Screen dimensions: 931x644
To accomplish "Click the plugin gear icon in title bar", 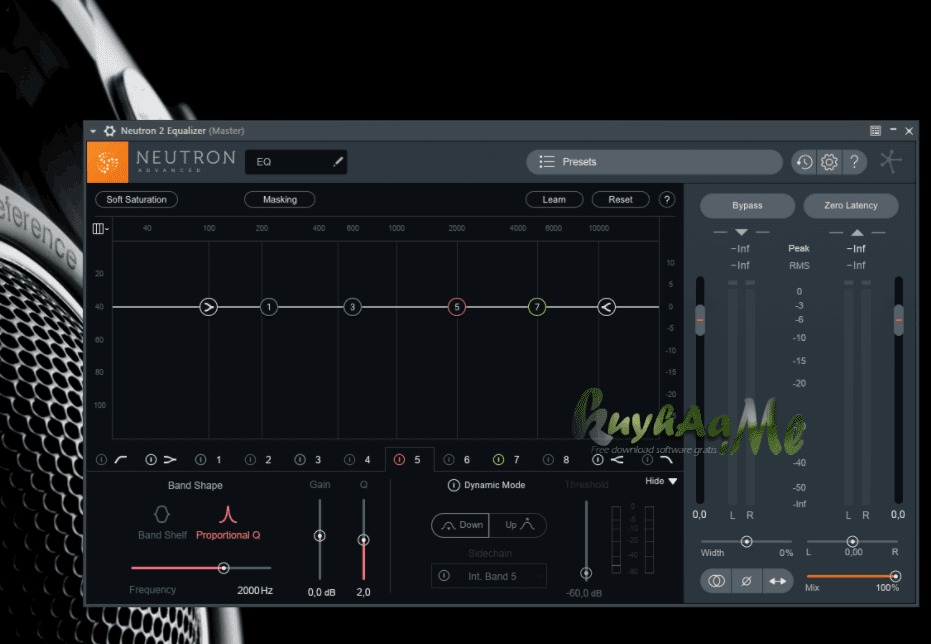I will [x=110, y=131].
